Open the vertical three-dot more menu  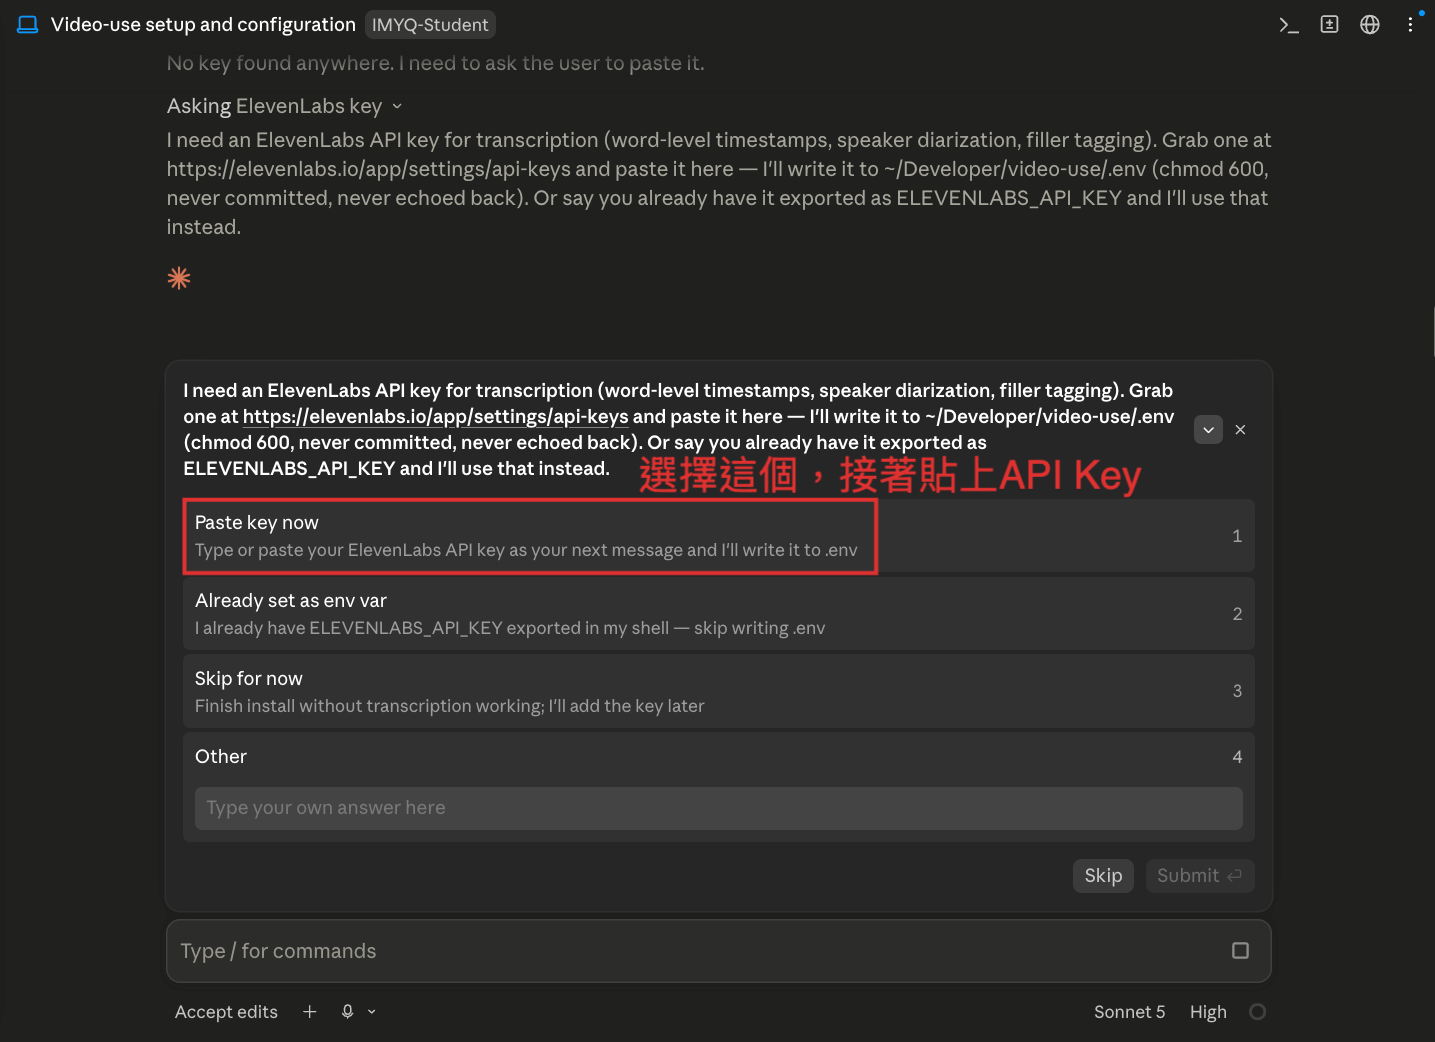pos(1410,25)
